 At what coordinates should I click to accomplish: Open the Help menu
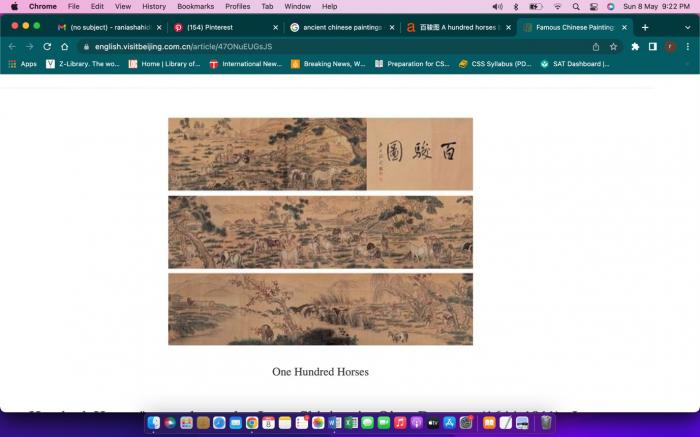point(329,6)
